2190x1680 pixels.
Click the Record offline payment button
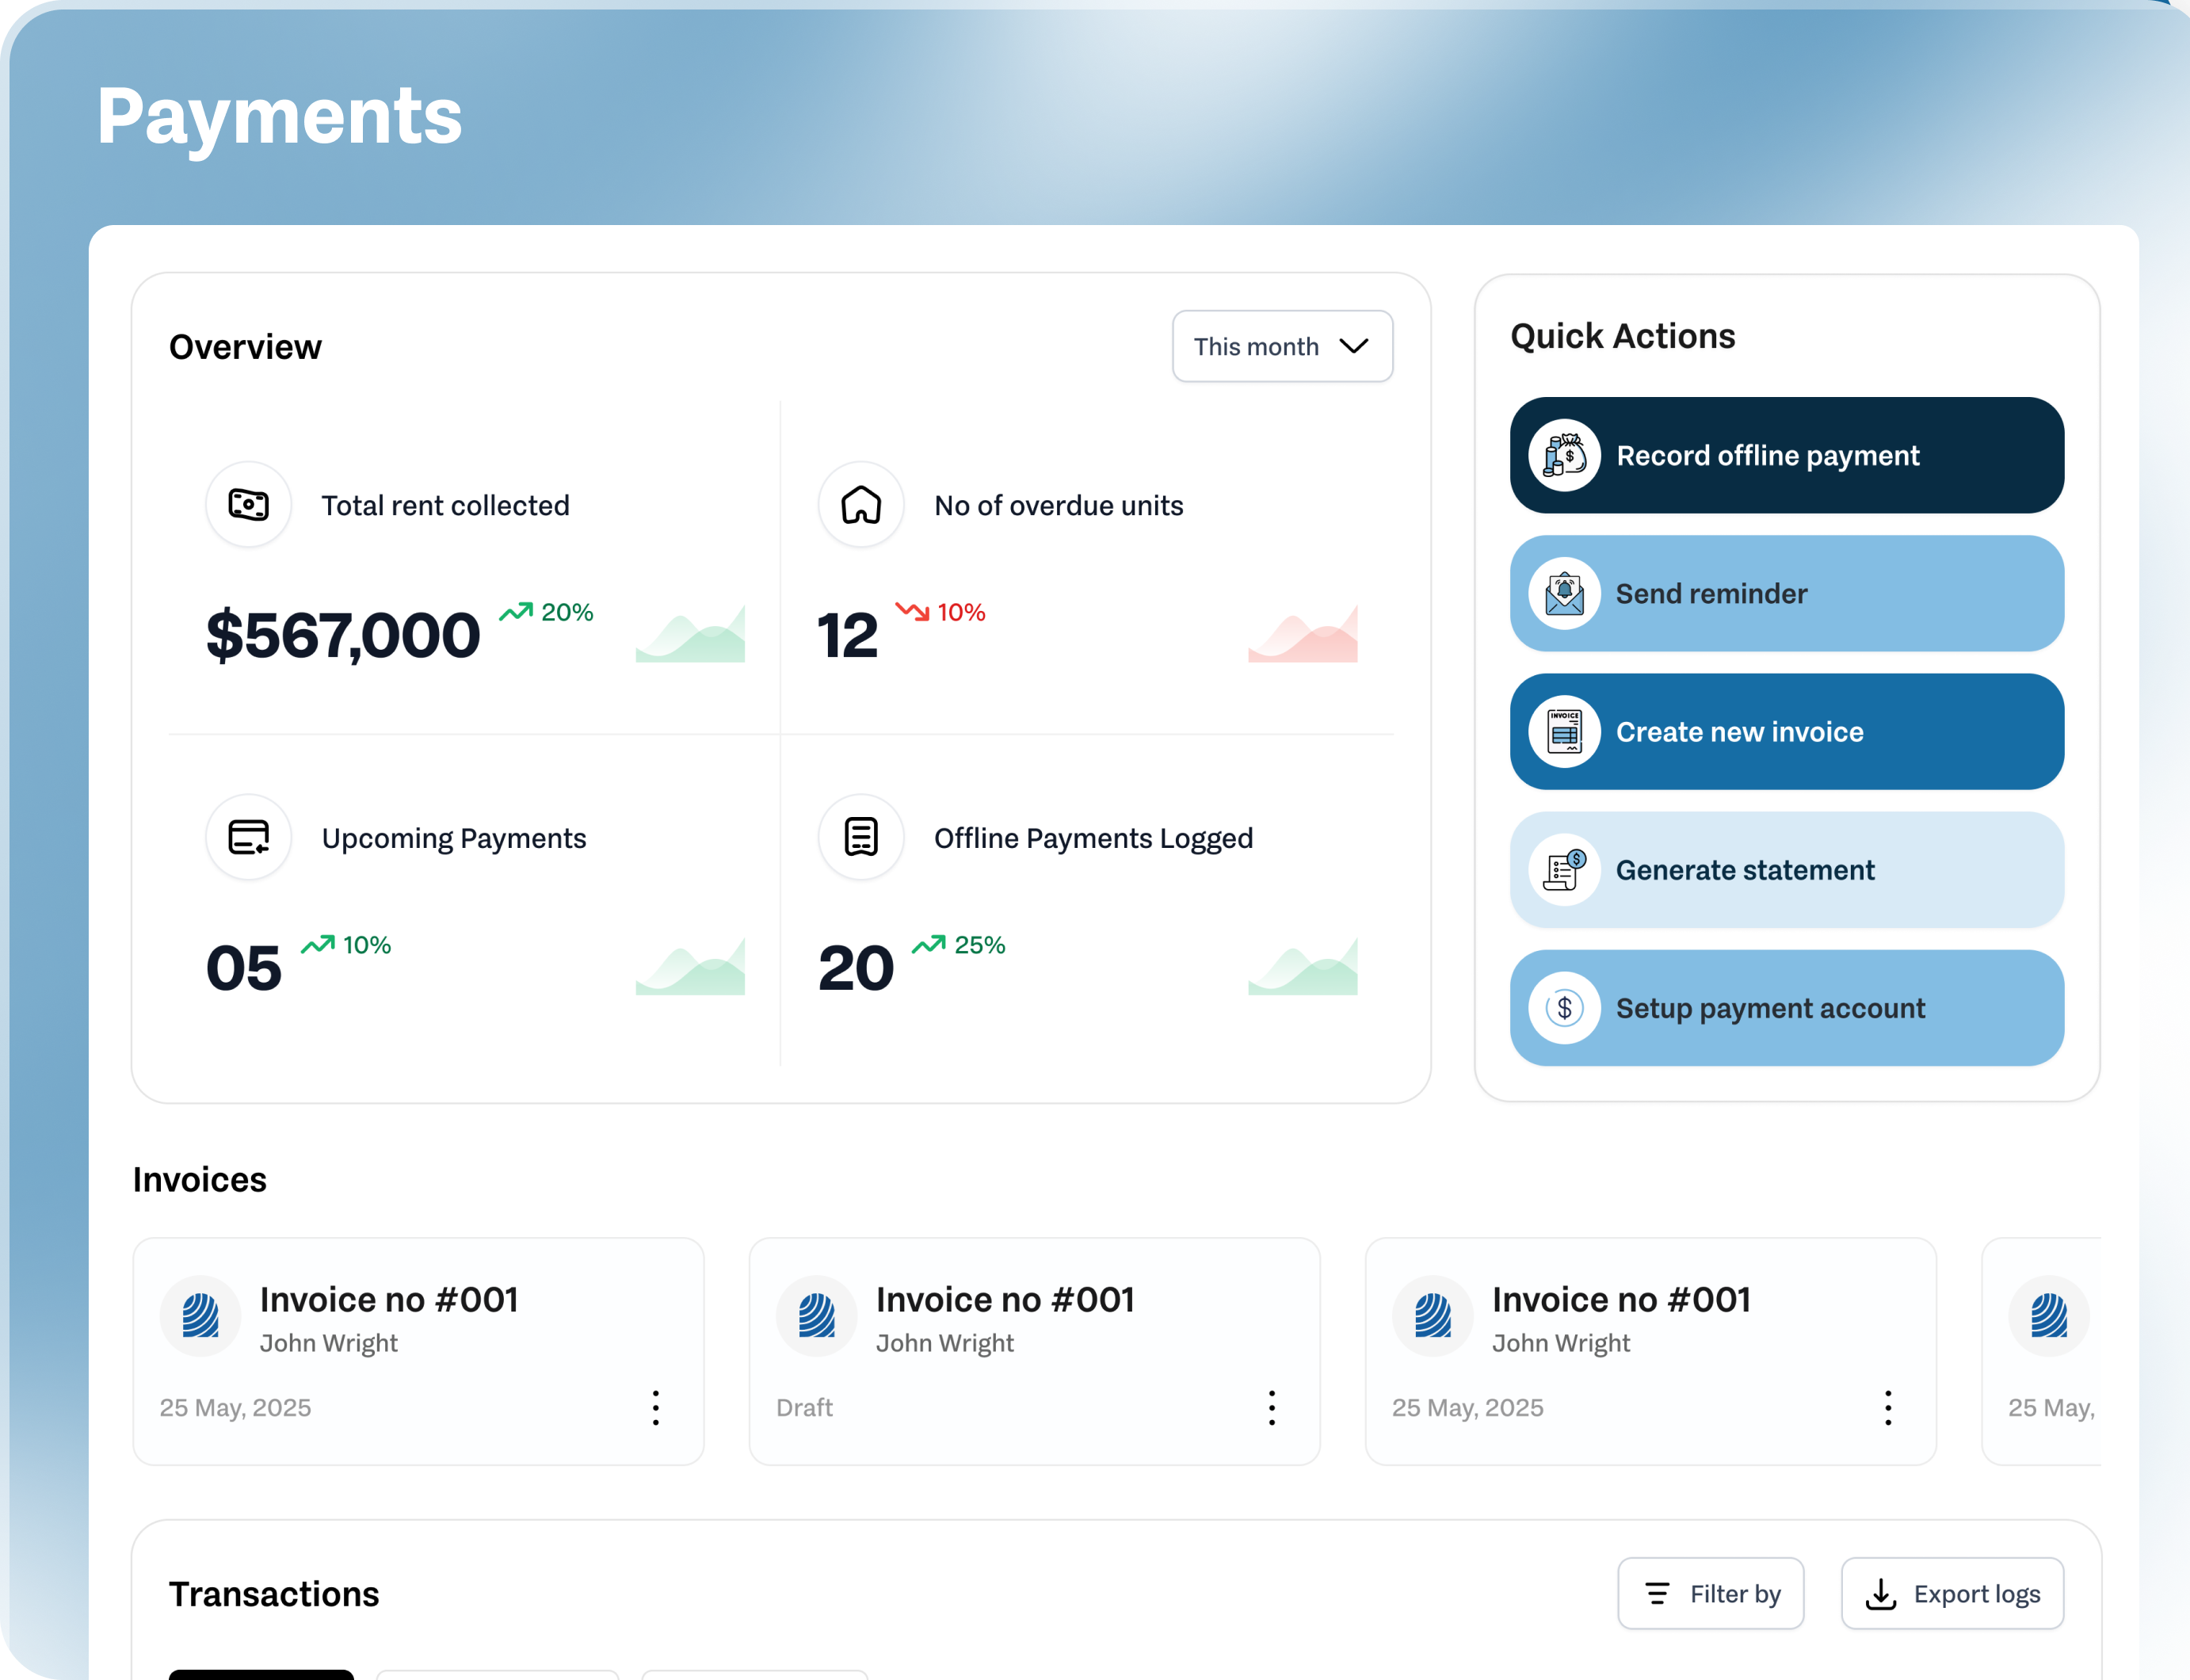click(1786, 455)
